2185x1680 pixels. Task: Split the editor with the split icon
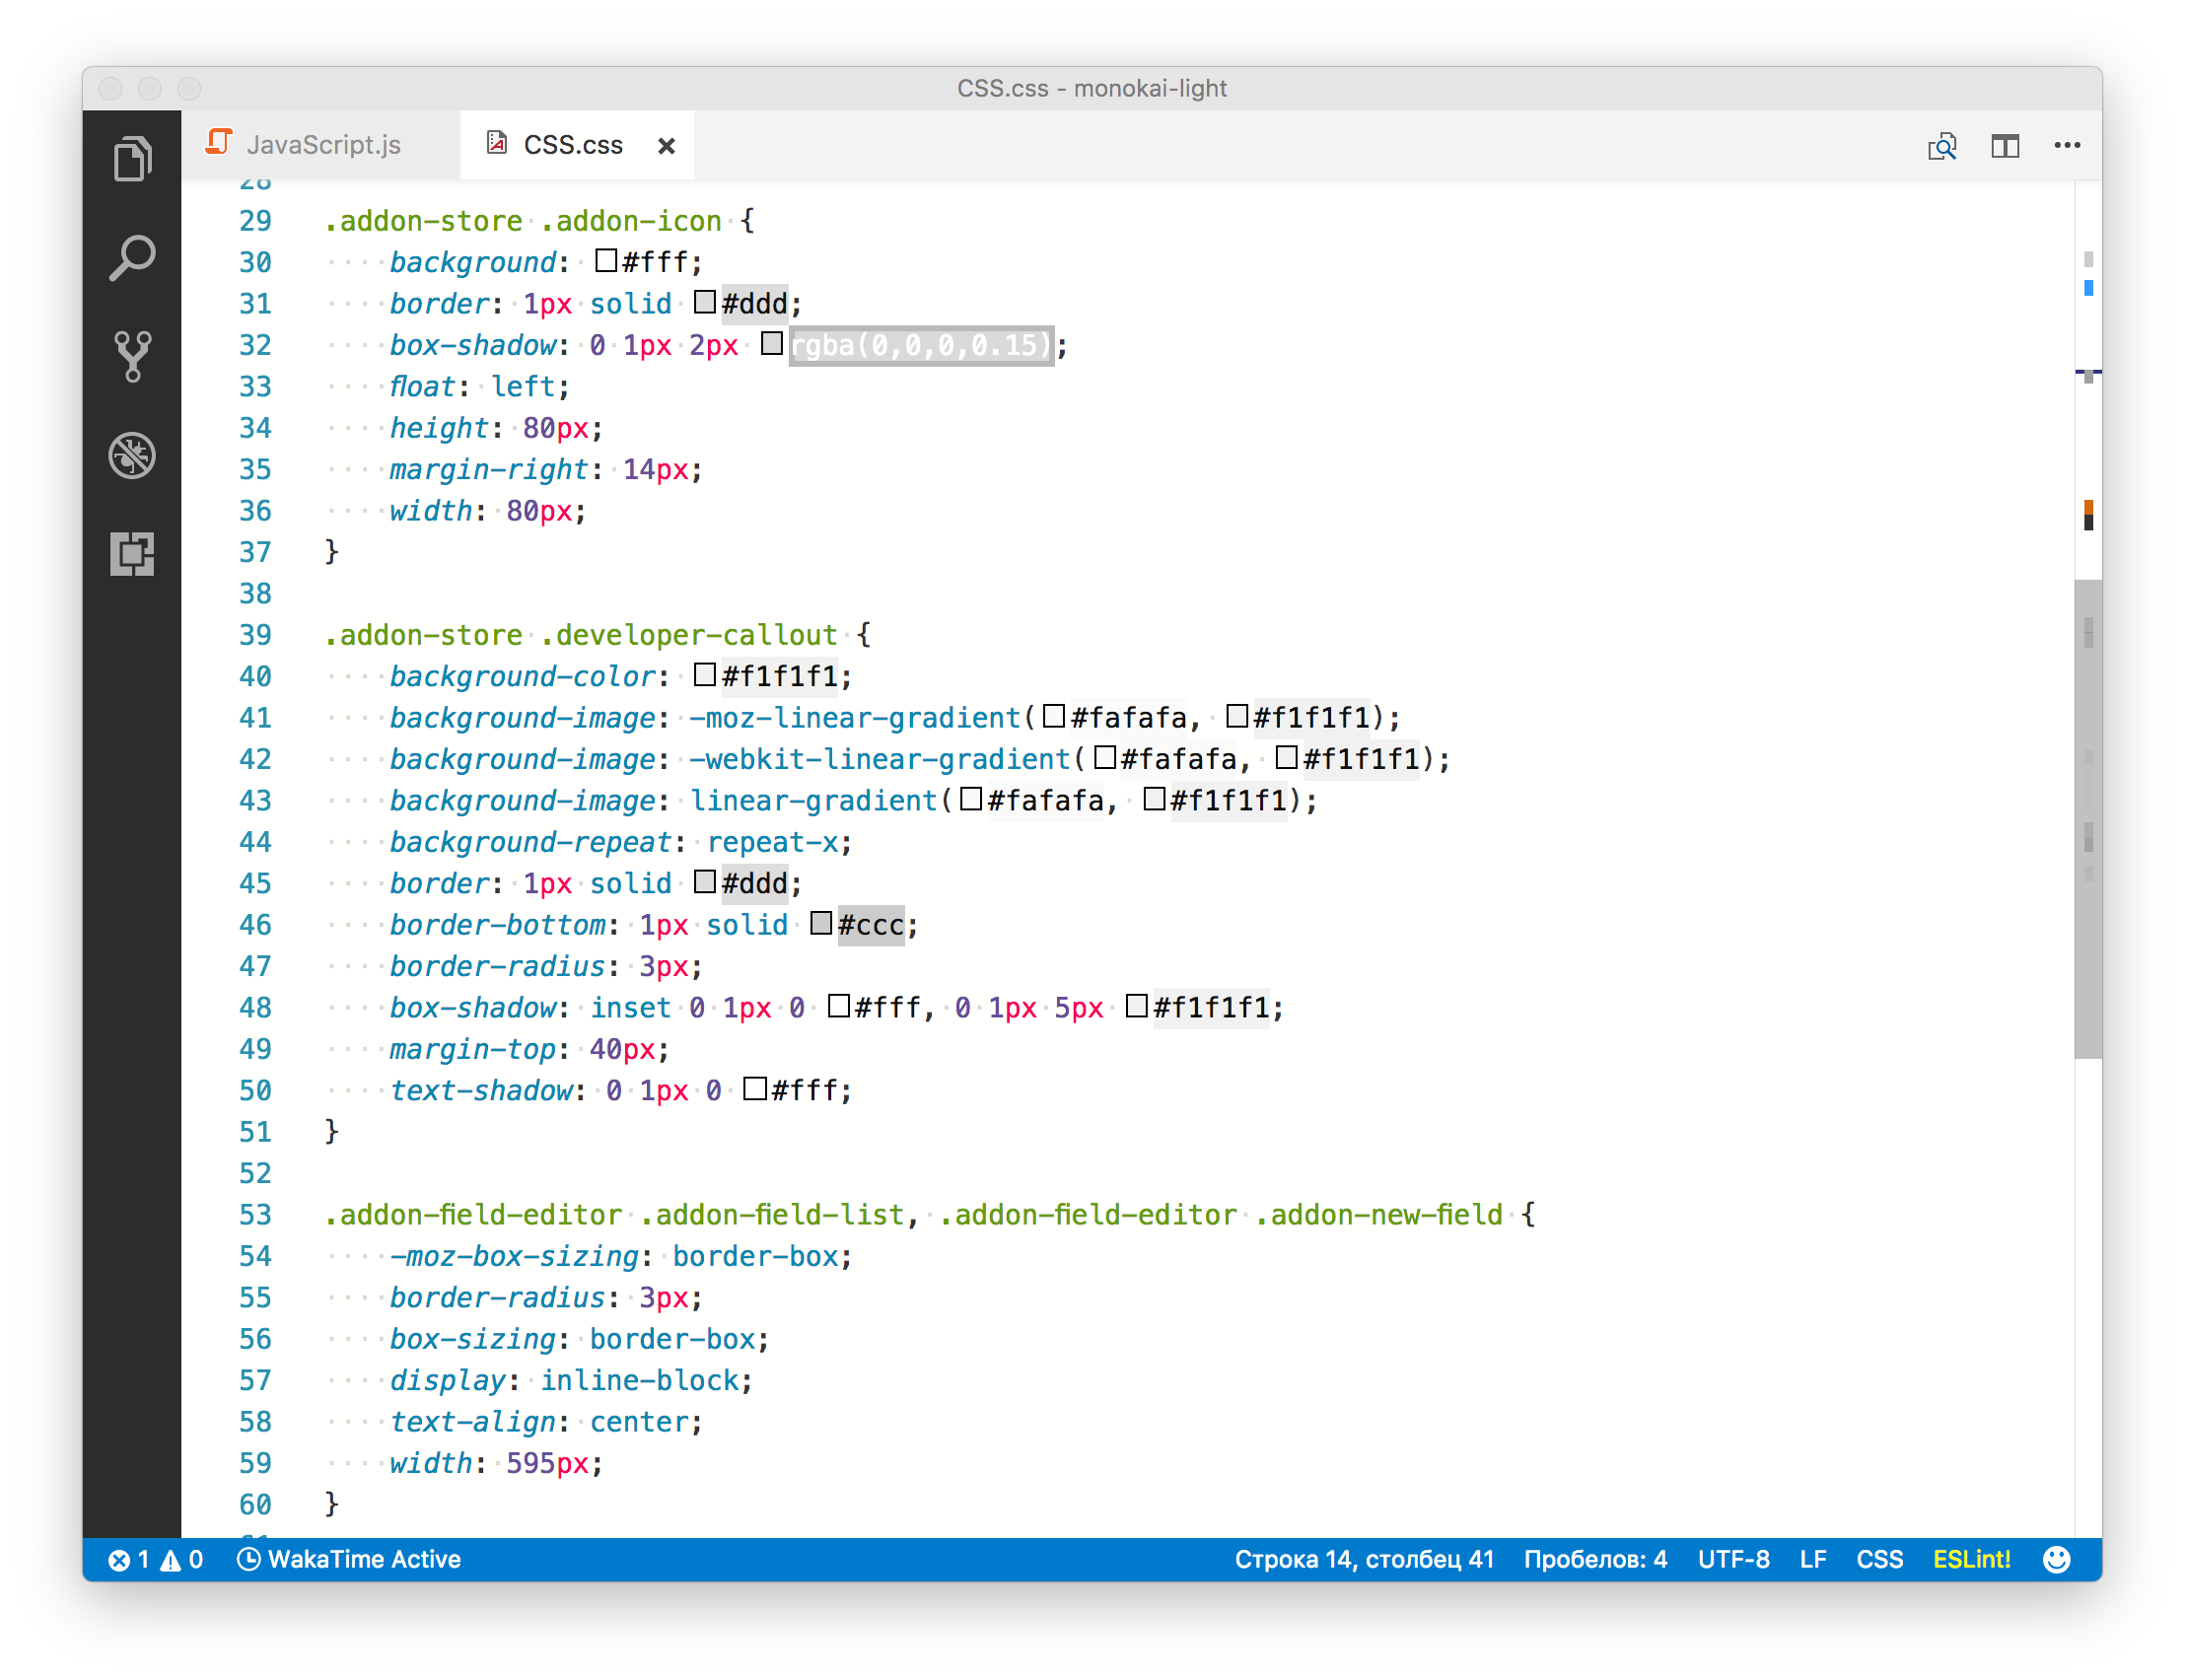coord(2004,146)
